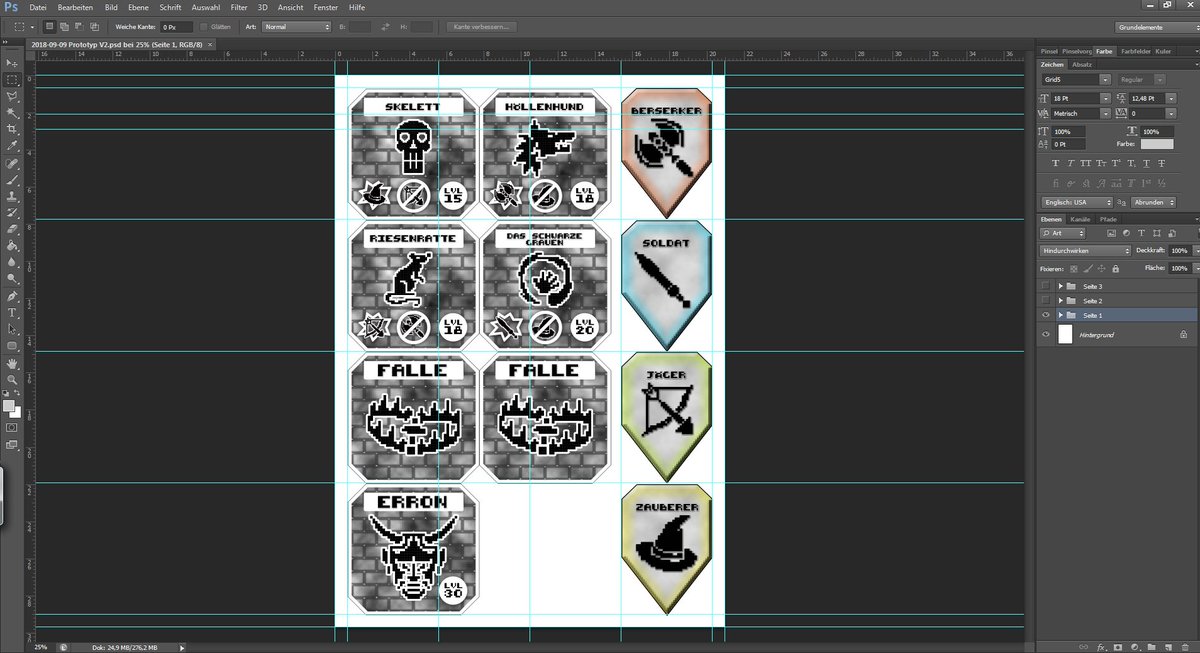The width and height of the screenshot is (1200, 653).
Task: Show the Seite 3 layer group
Action: [1046, 286]
